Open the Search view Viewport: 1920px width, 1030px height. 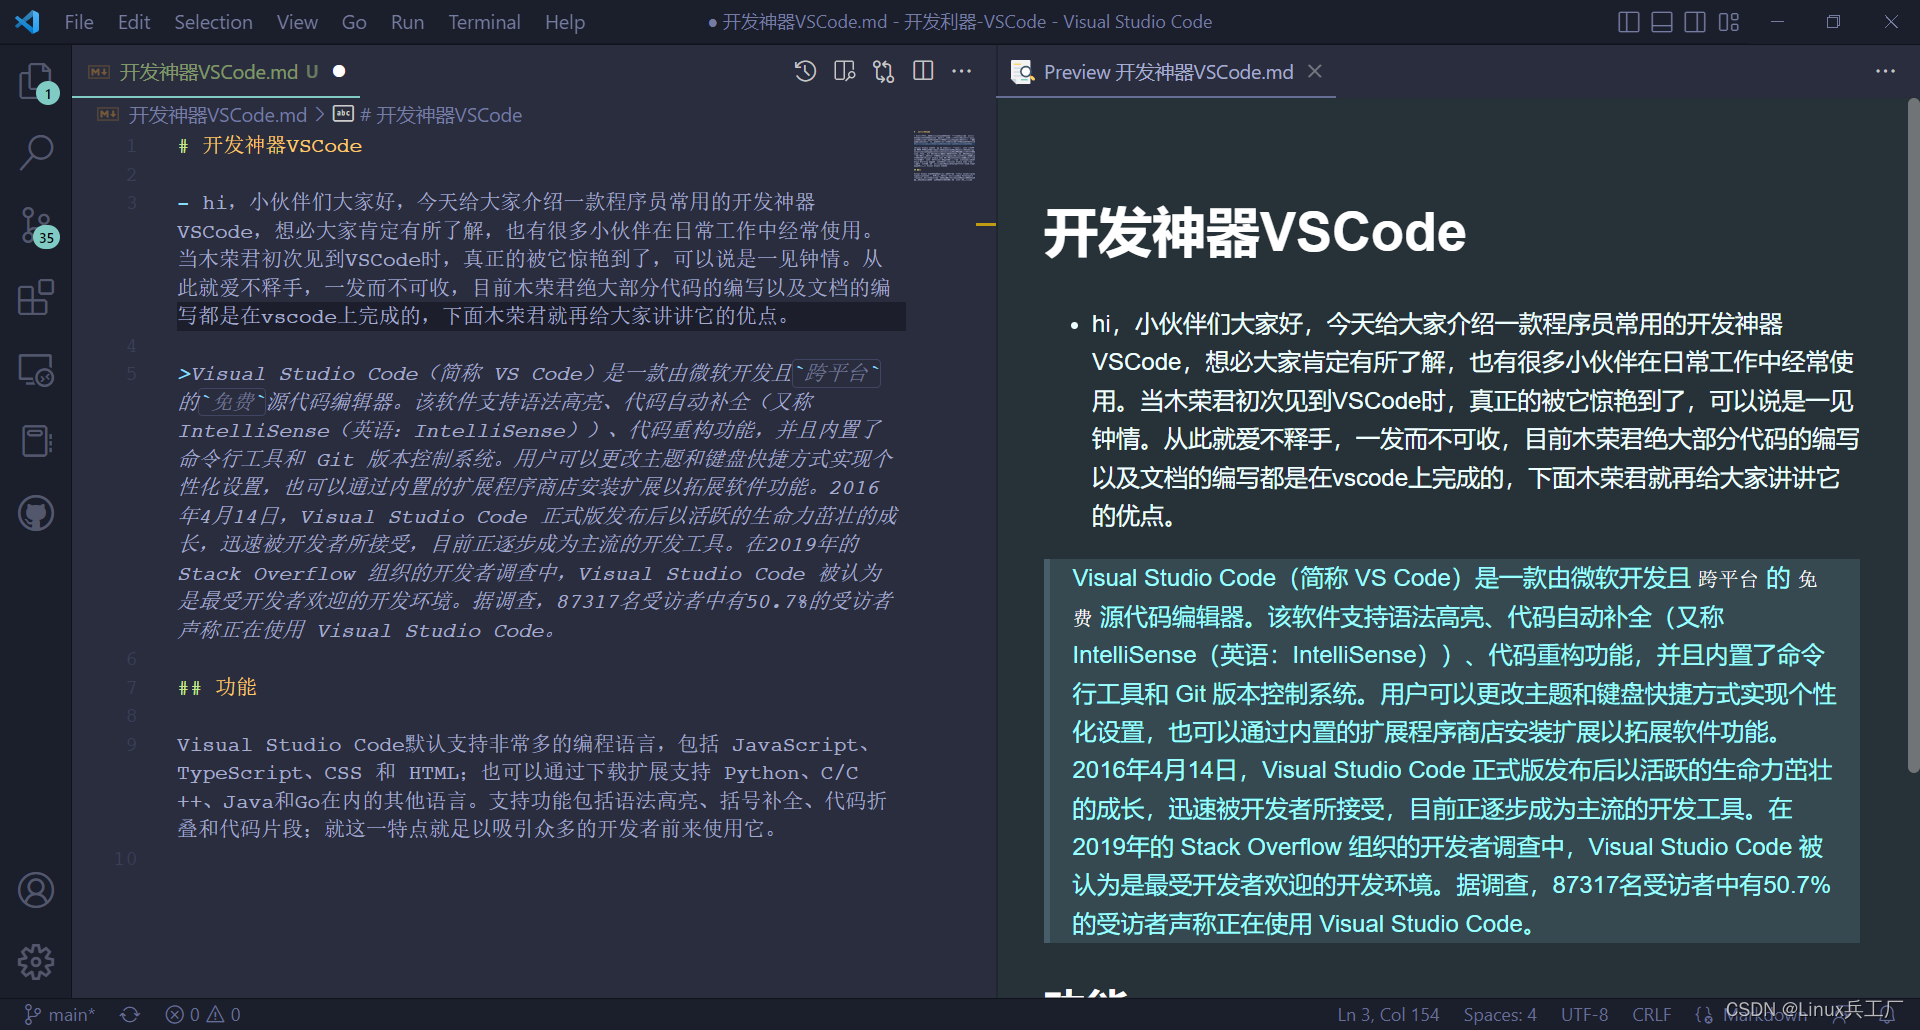[x=36, y=153]
